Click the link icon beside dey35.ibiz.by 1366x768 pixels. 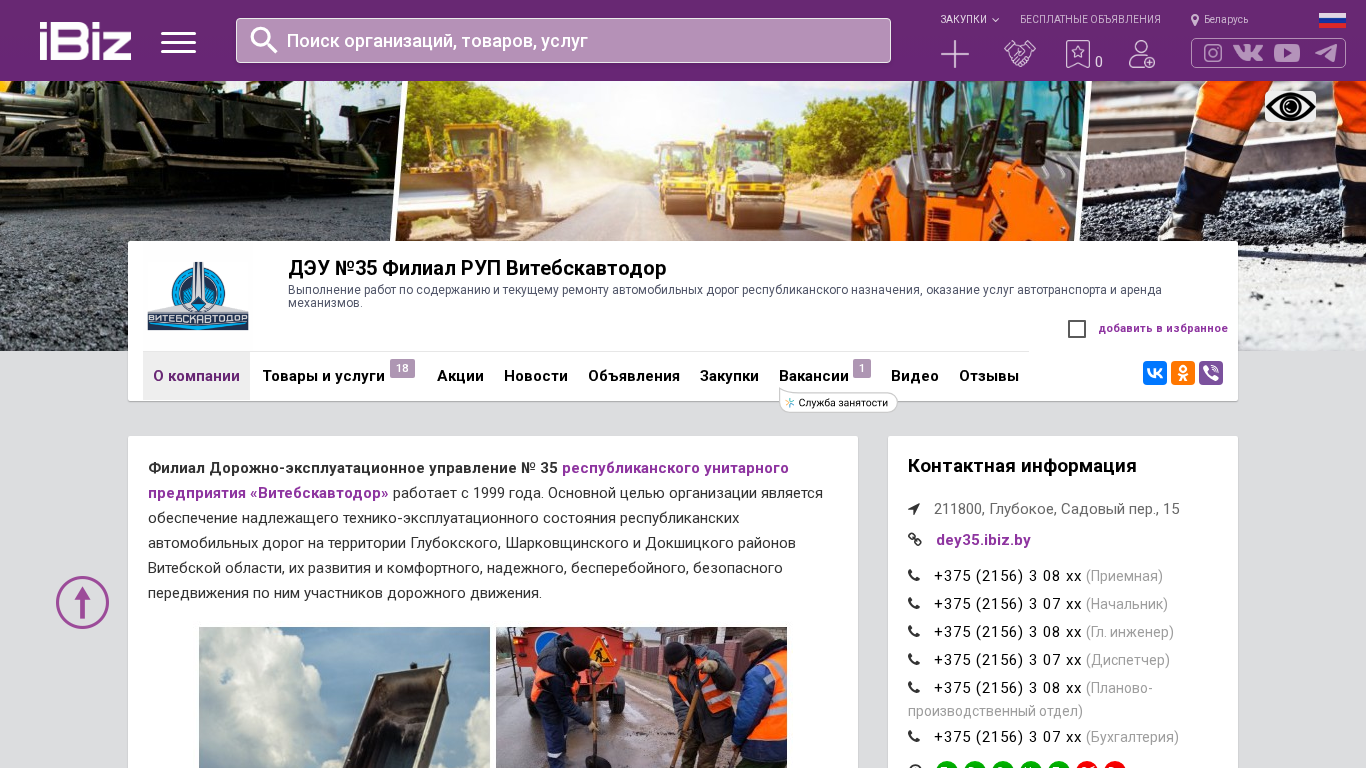tap(915, 540)
